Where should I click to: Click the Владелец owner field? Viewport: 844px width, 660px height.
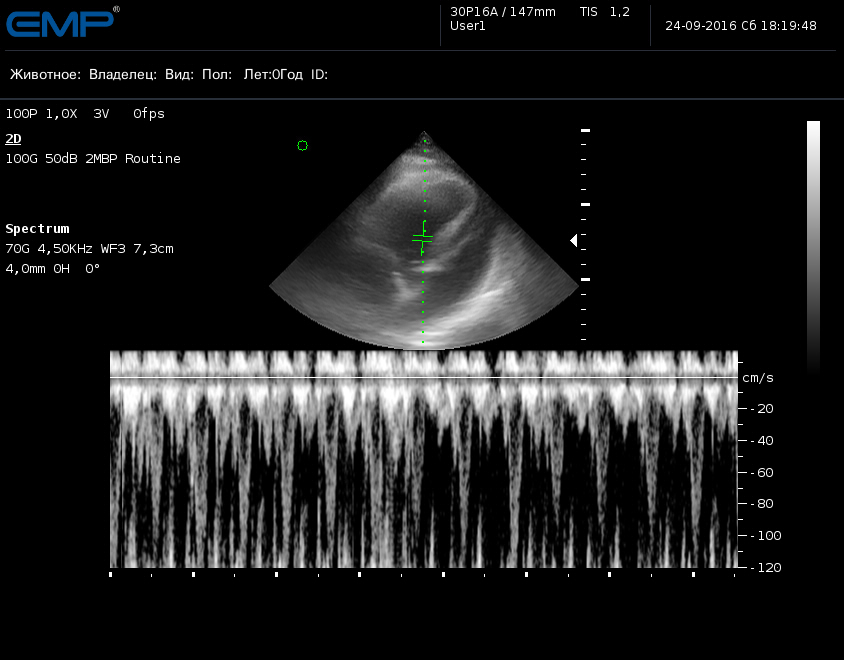pyautogui.click(x=123, y=74)
